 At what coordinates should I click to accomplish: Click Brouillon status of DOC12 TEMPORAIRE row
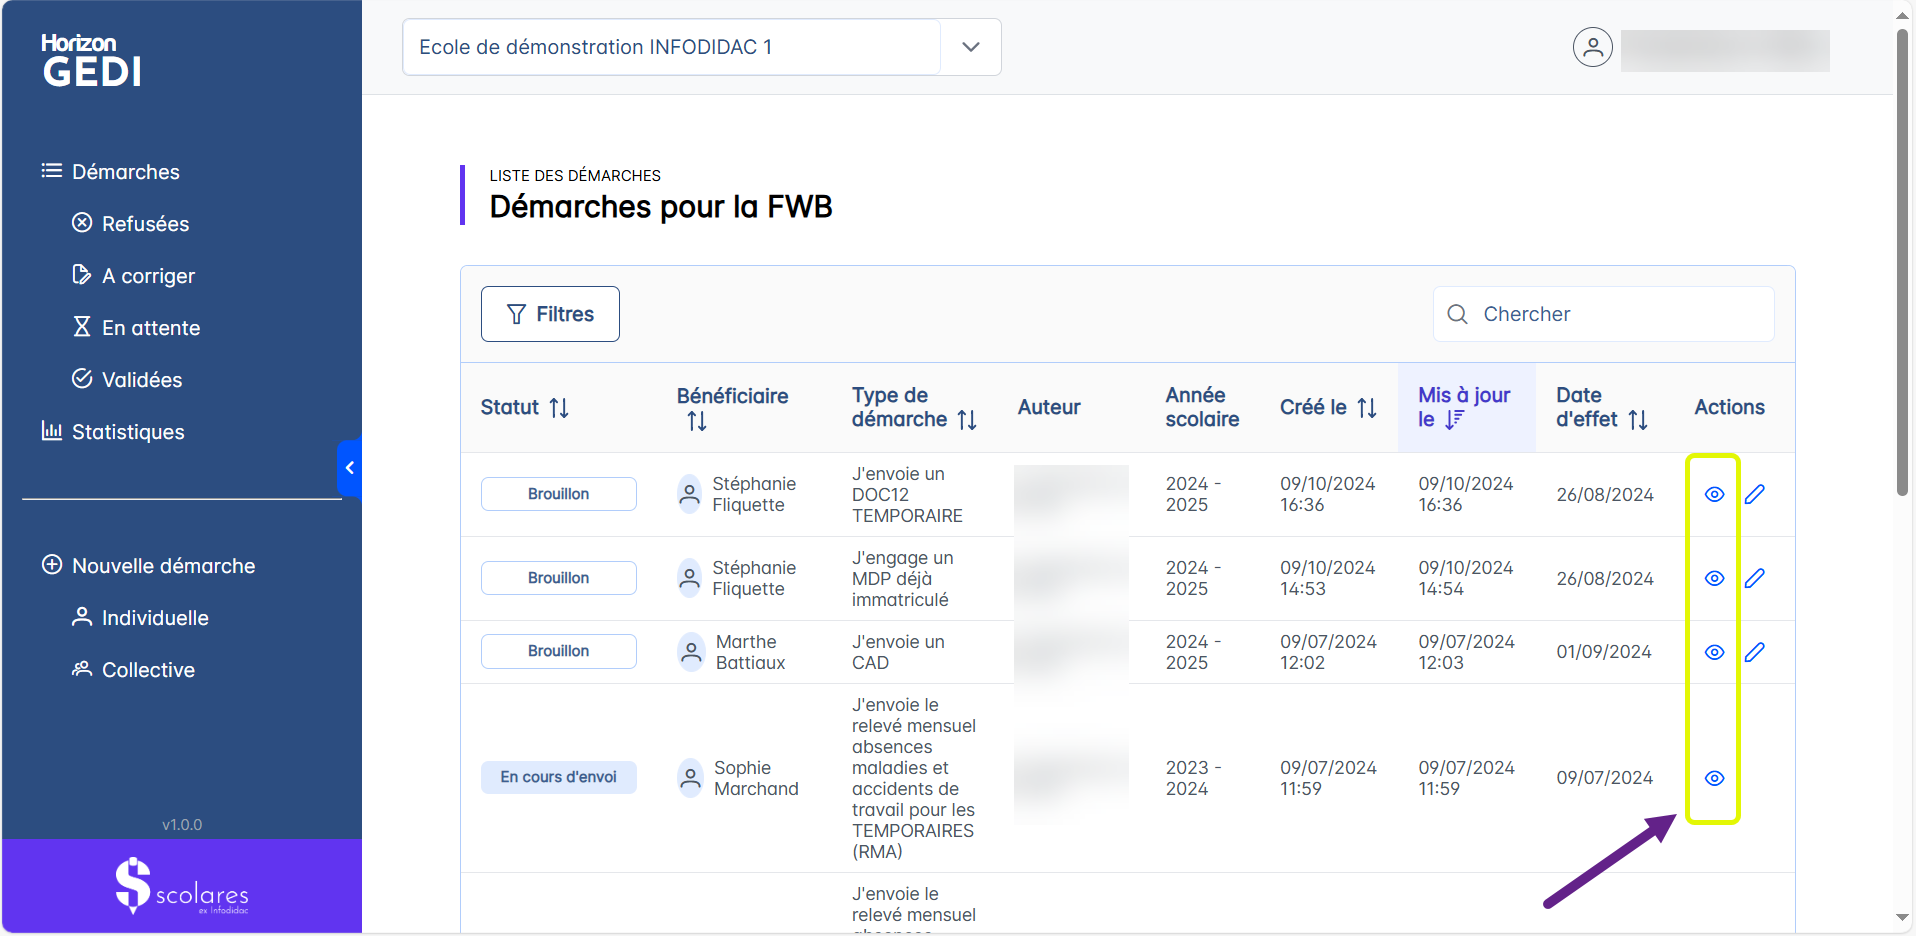click(x=559, y=494)
